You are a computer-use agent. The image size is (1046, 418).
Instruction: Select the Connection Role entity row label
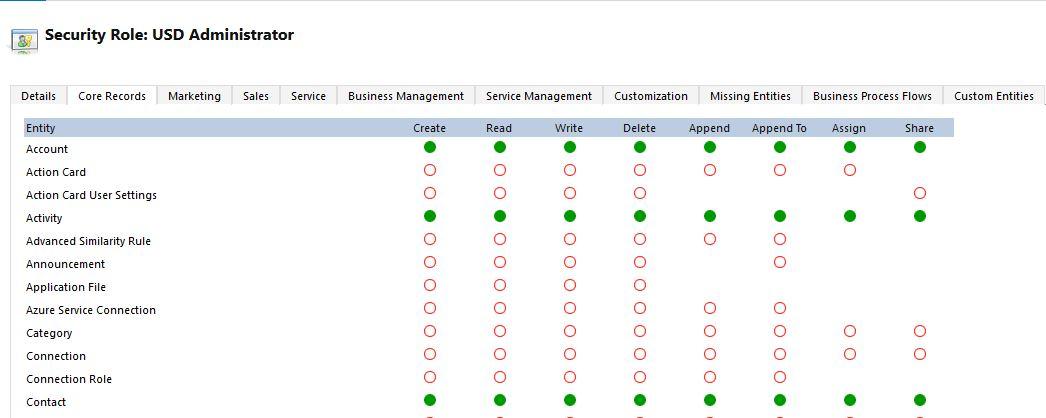[x=69, y=379]
